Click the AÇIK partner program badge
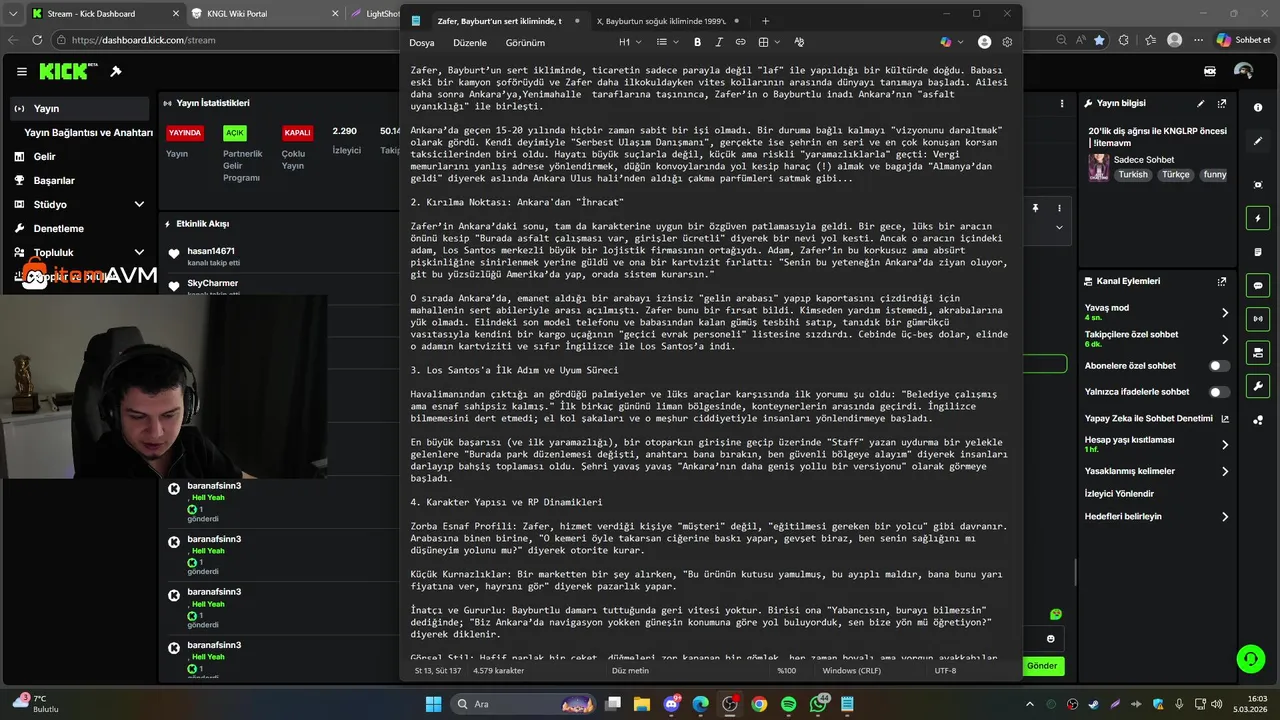The width and height of the screenshot is (1280, 720). 234,132
